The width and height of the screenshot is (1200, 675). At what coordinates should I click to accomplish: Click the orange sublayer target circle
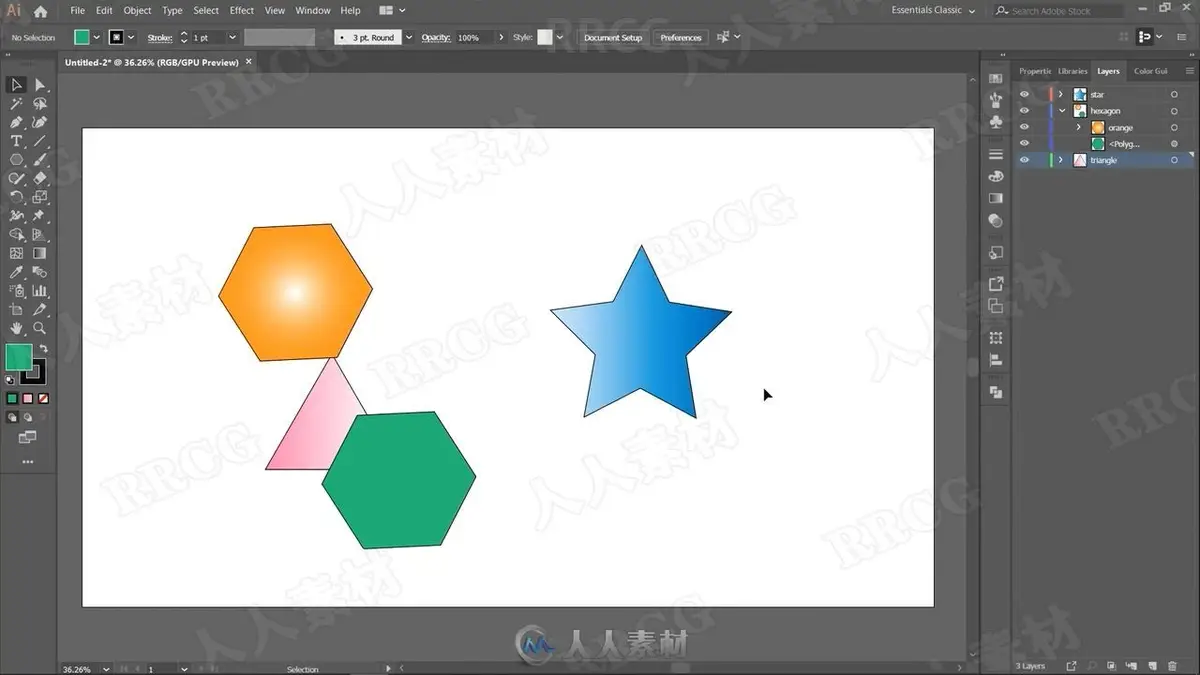point(1175,127)
